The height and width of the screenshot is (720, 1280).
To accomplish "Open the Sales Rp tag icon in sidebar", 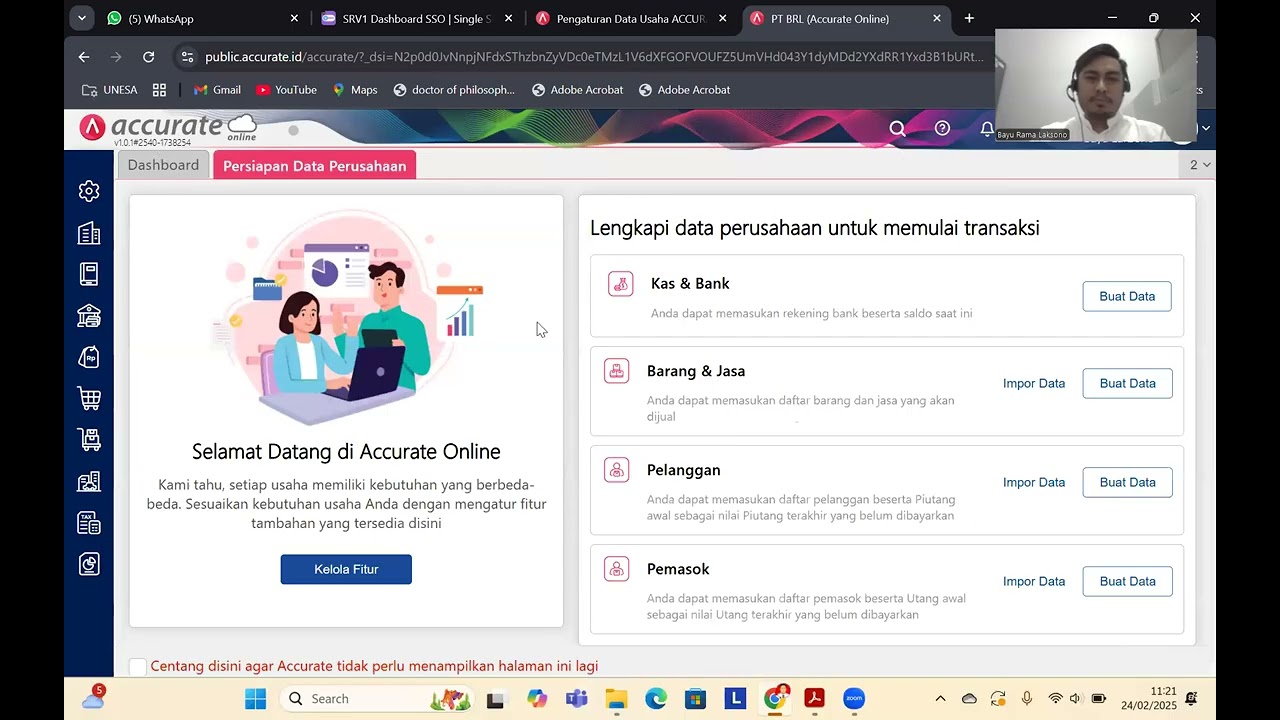I will [x=89, y=357].
